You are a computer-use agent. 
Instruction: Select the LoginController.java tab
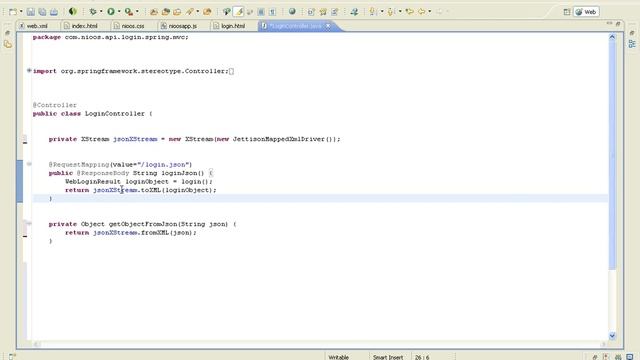(296, 26)
